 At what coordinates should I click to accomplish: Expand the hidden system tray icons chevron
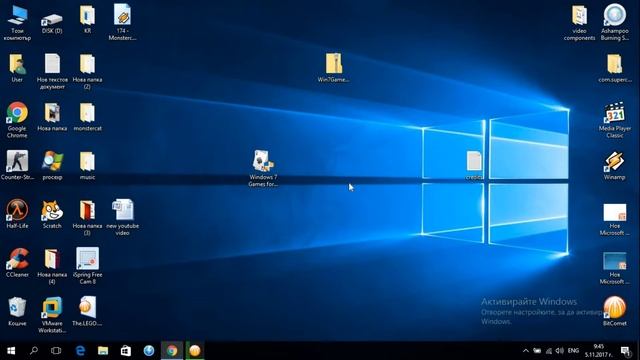526,351
